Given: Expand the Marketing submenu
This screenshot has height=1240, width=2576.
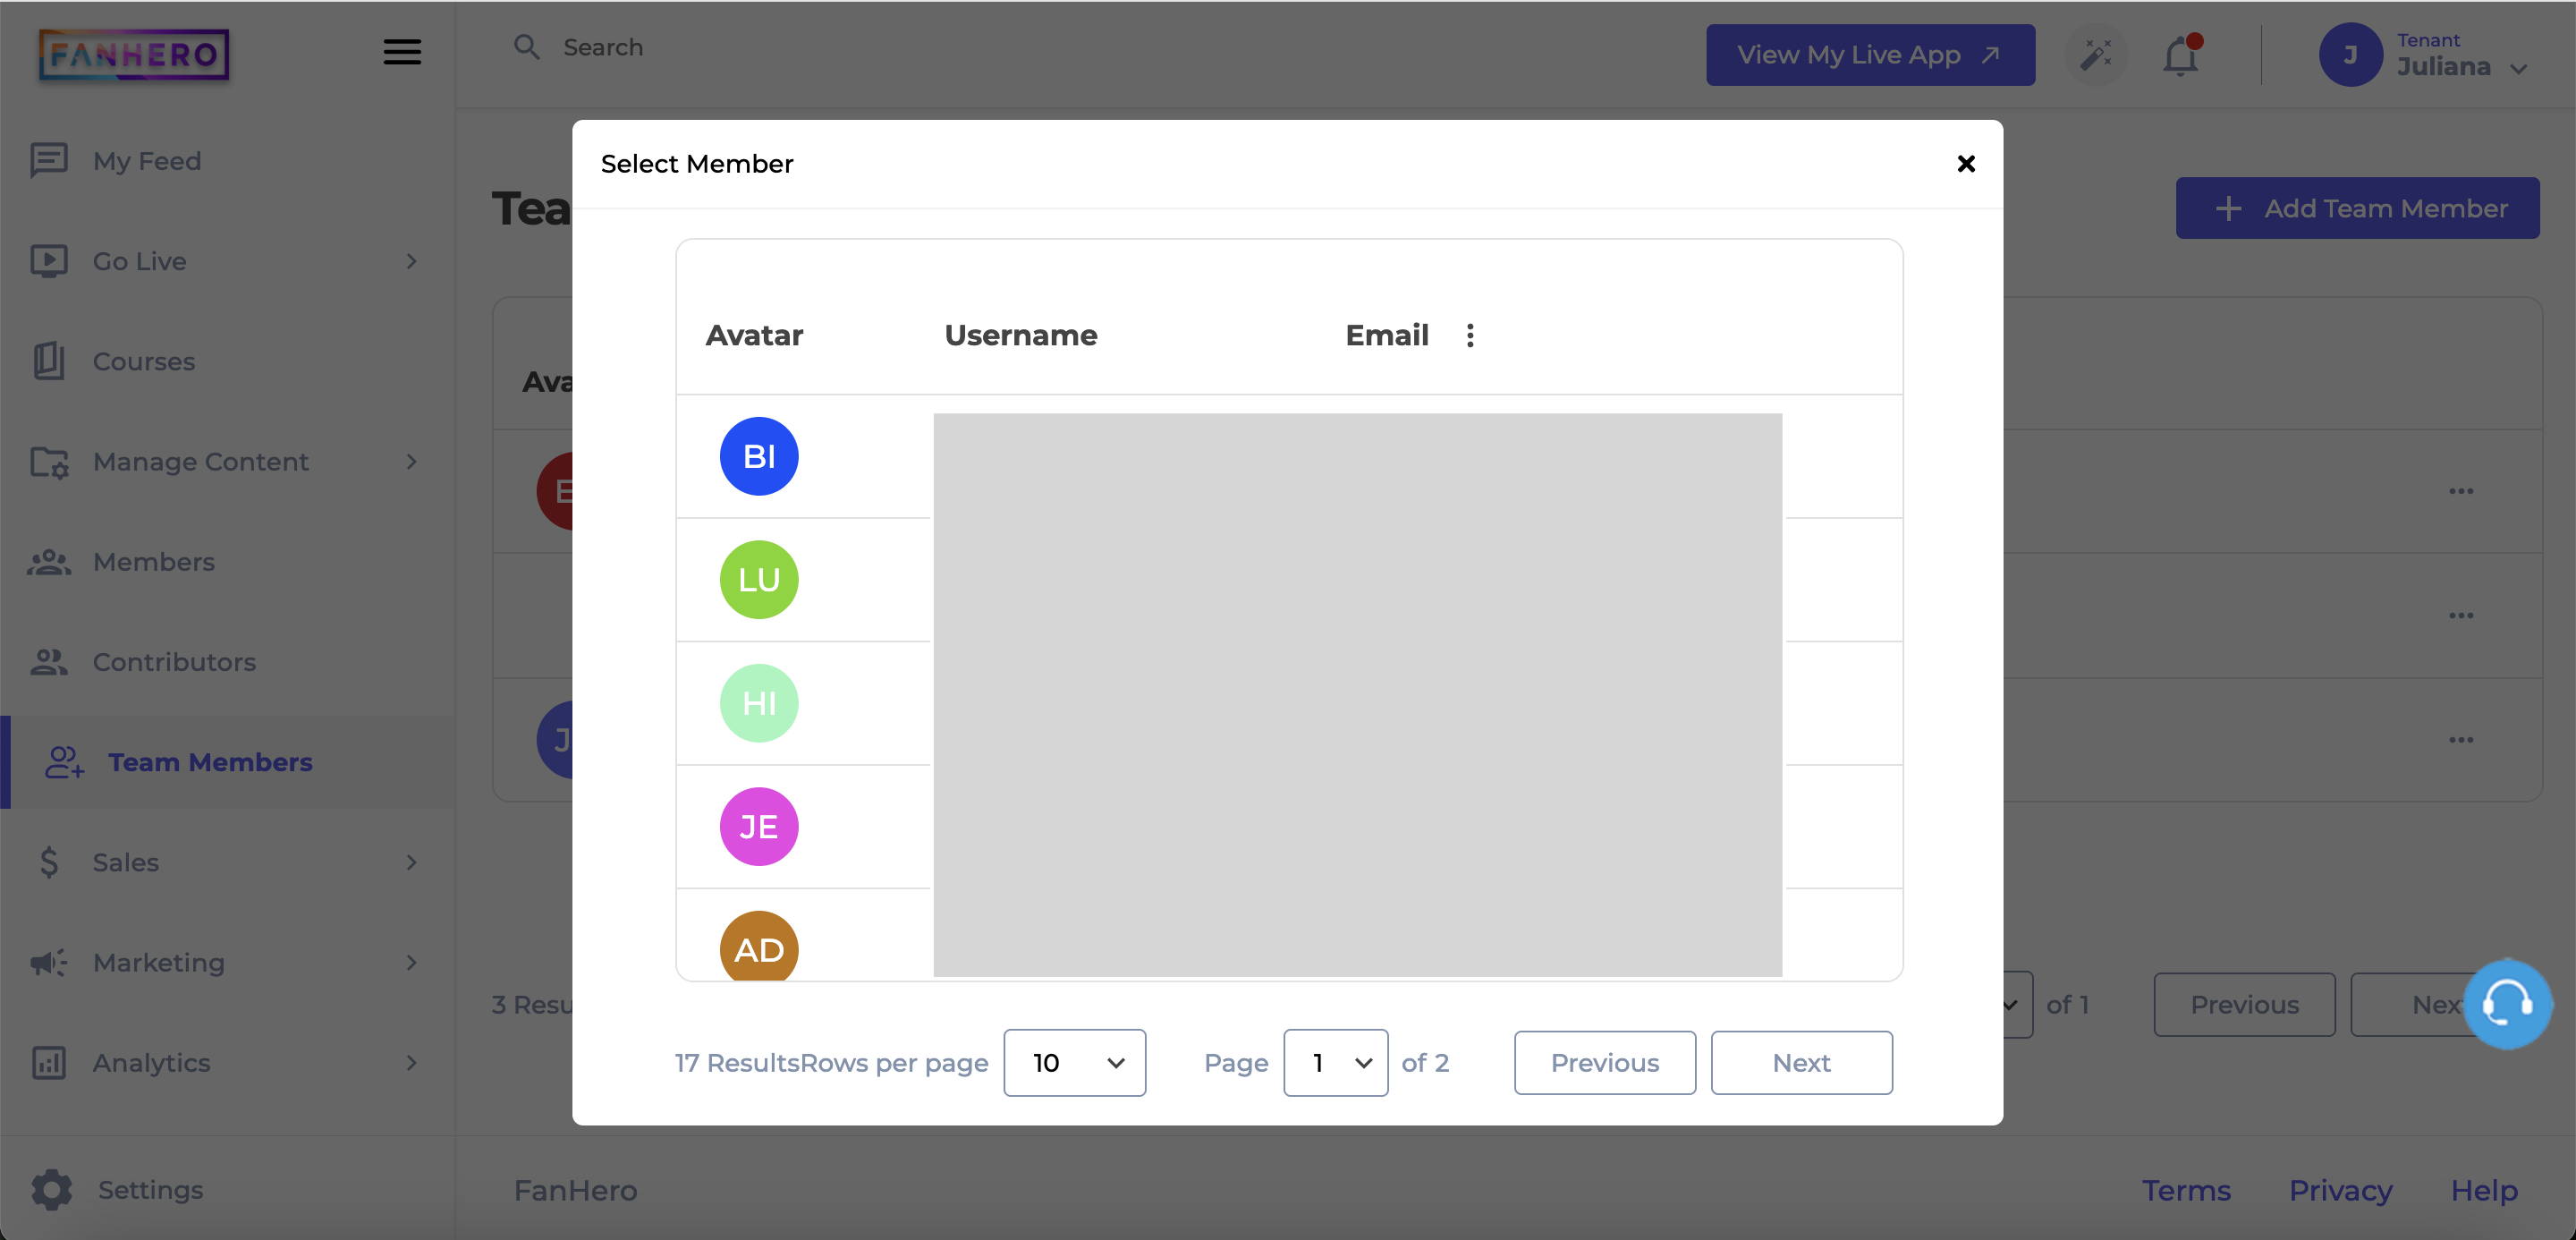Looking at the screenshot, I should tap(411, 962).
